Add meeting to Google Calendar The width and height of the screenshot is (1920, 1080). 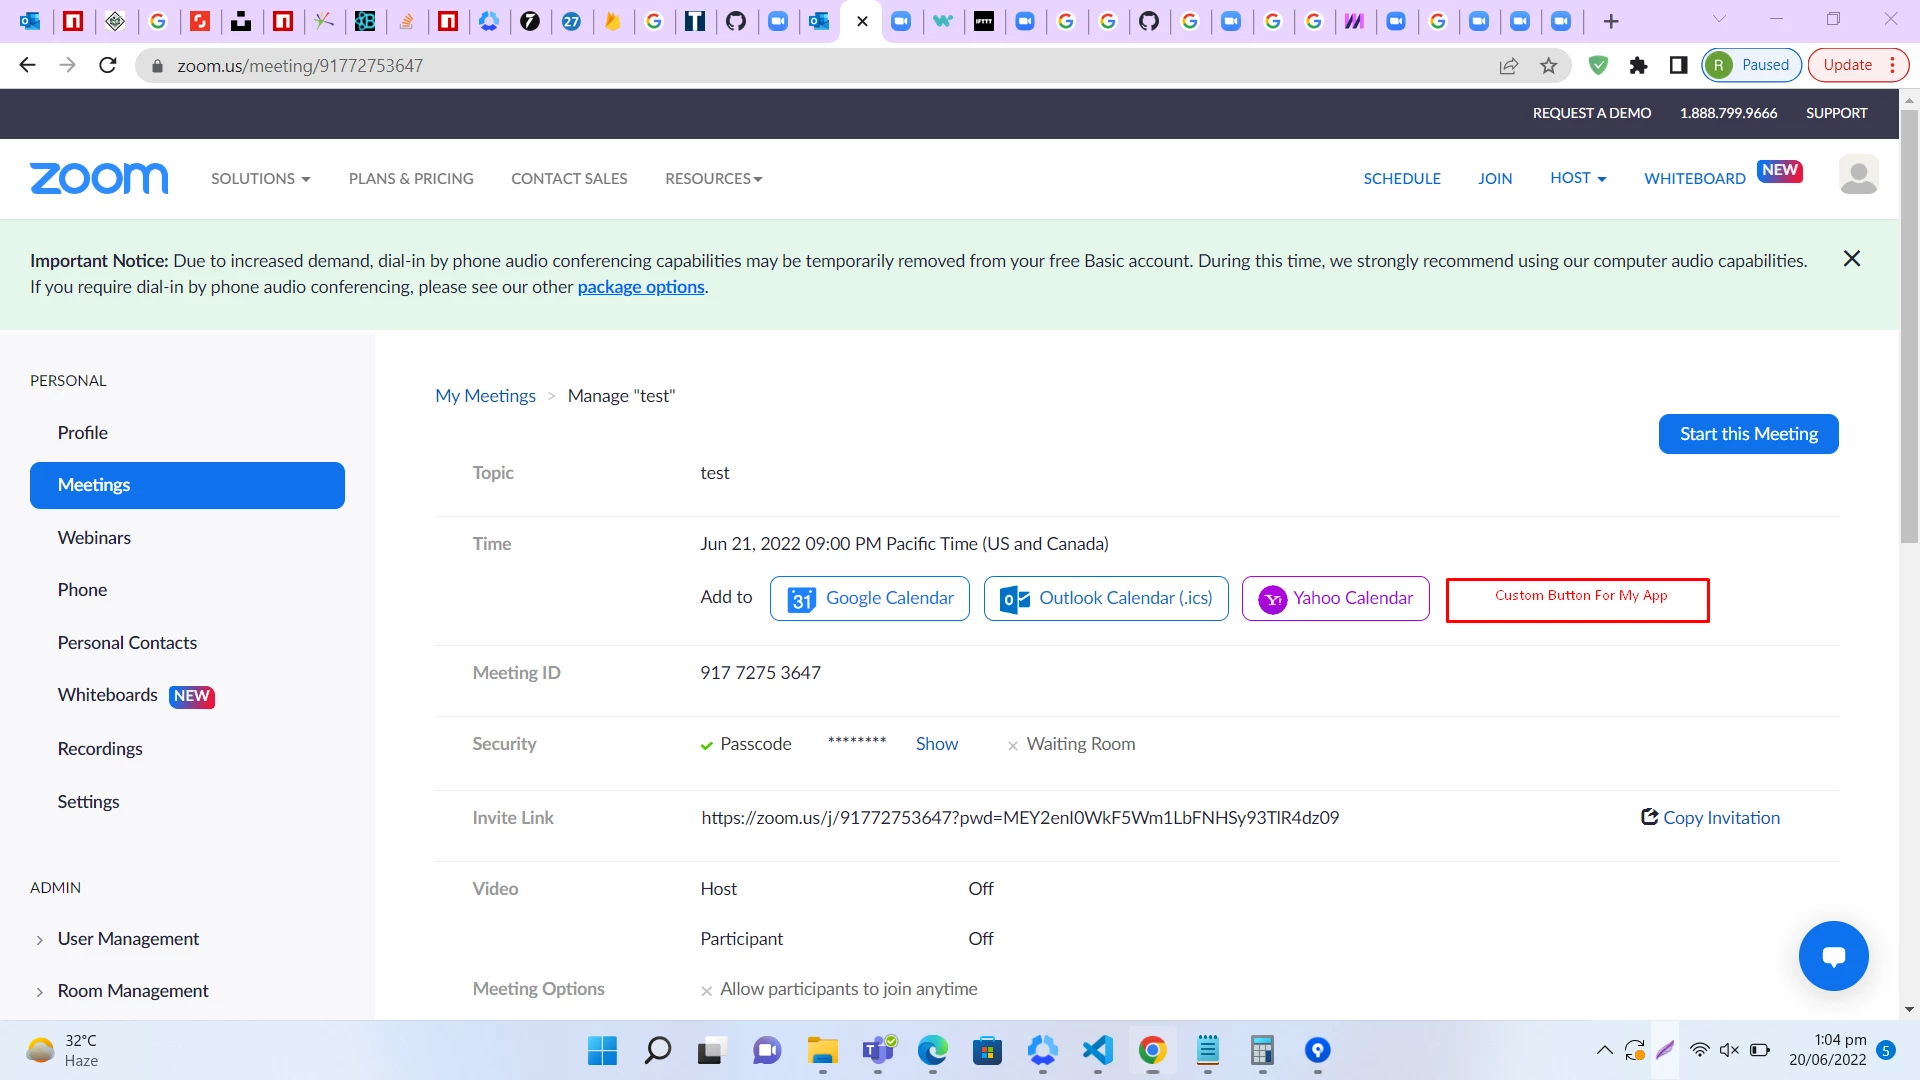869,598
